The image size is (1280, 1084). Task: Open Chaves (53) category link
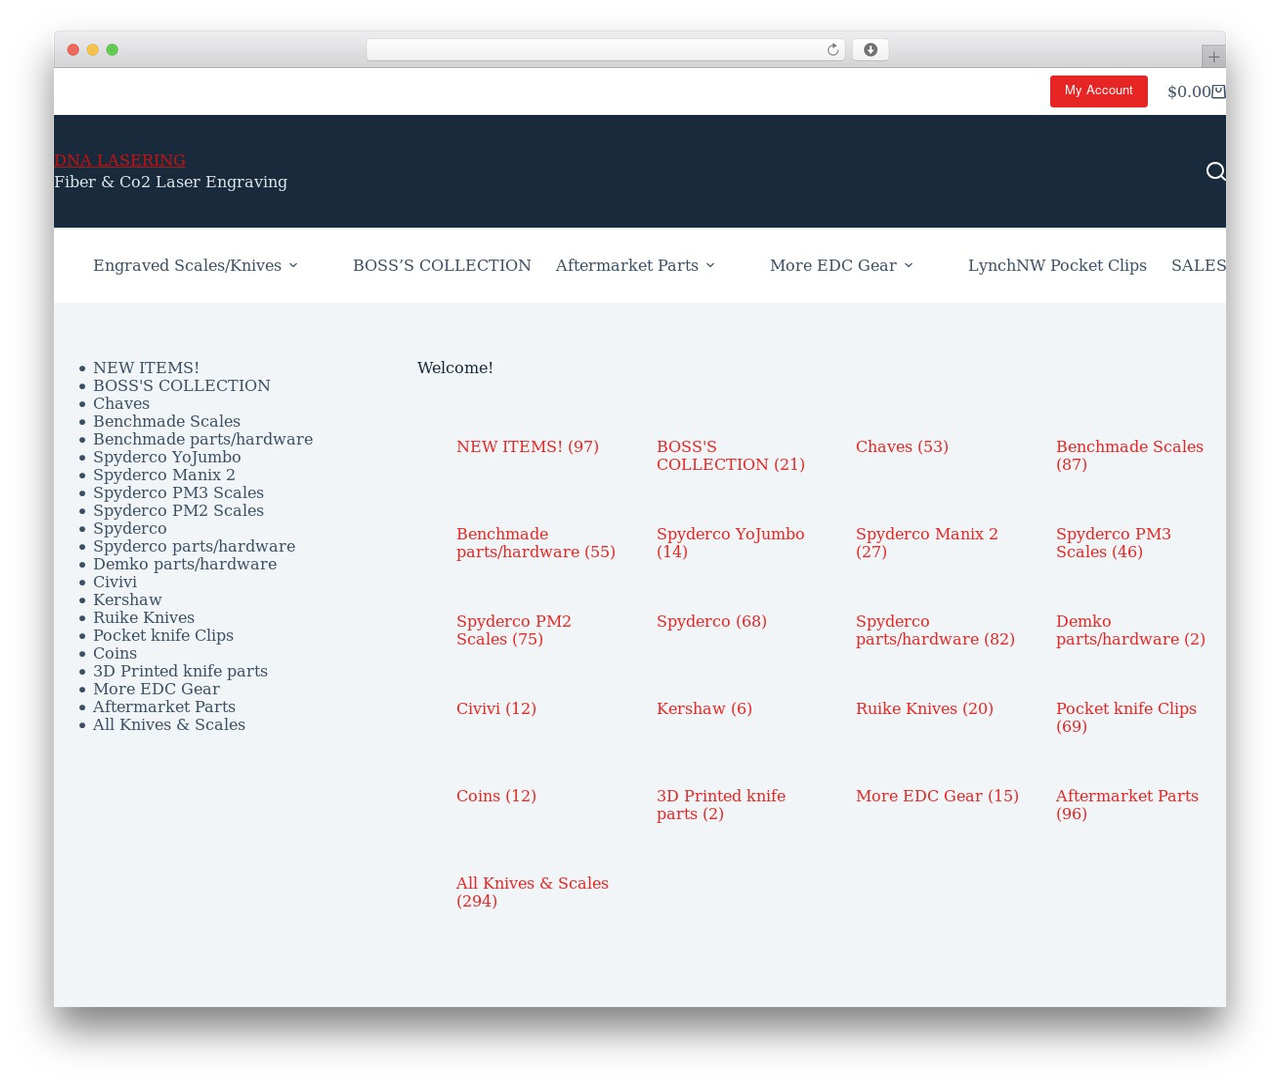pyautogui.click(x=902, y=447)
